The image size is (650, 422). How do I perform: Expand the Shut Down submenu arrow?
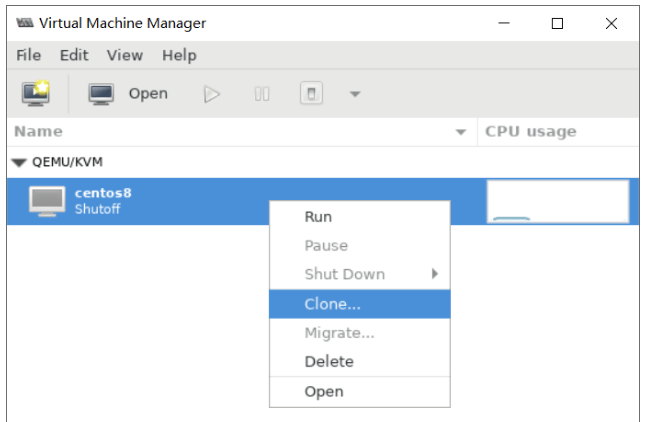point(434,274)
